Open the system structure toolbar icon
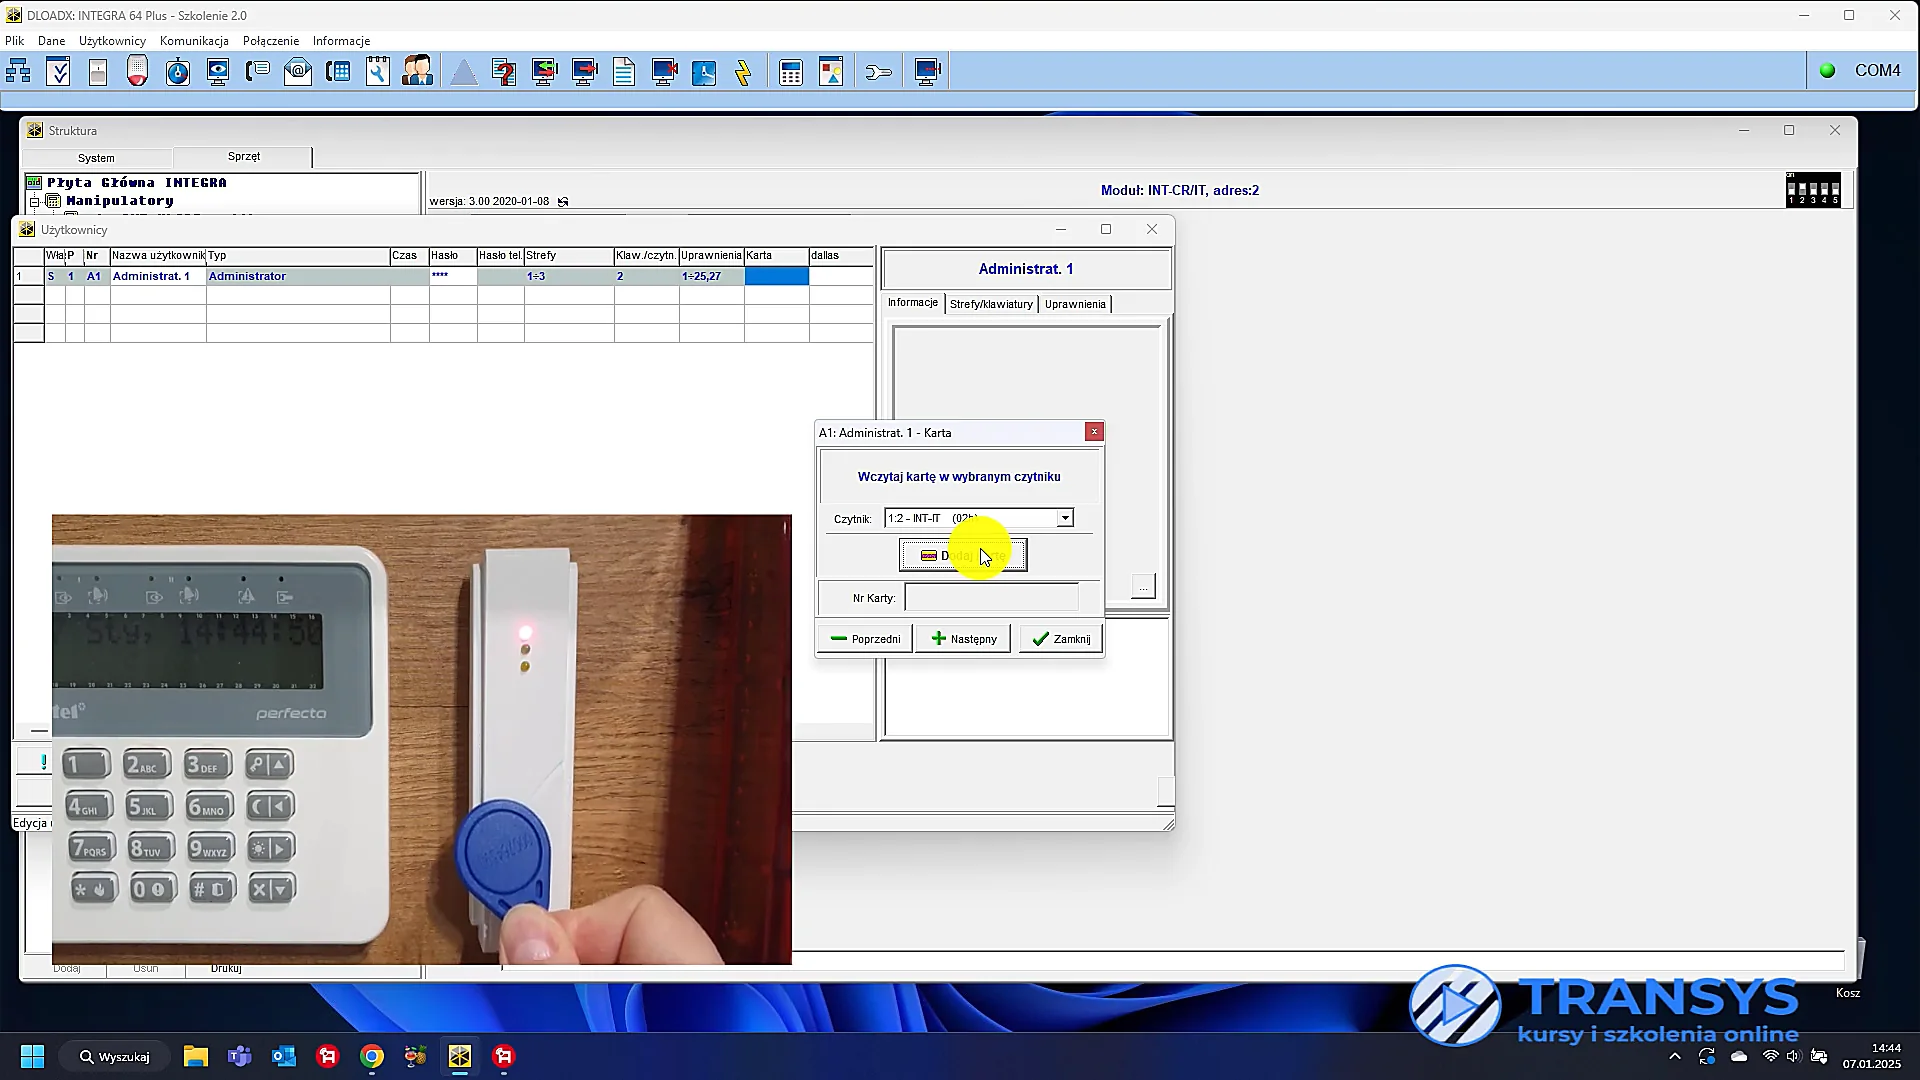Image resolution: width=1920 pixels, height=1080 pixels. pyautogui.click(x=18, y=71)
